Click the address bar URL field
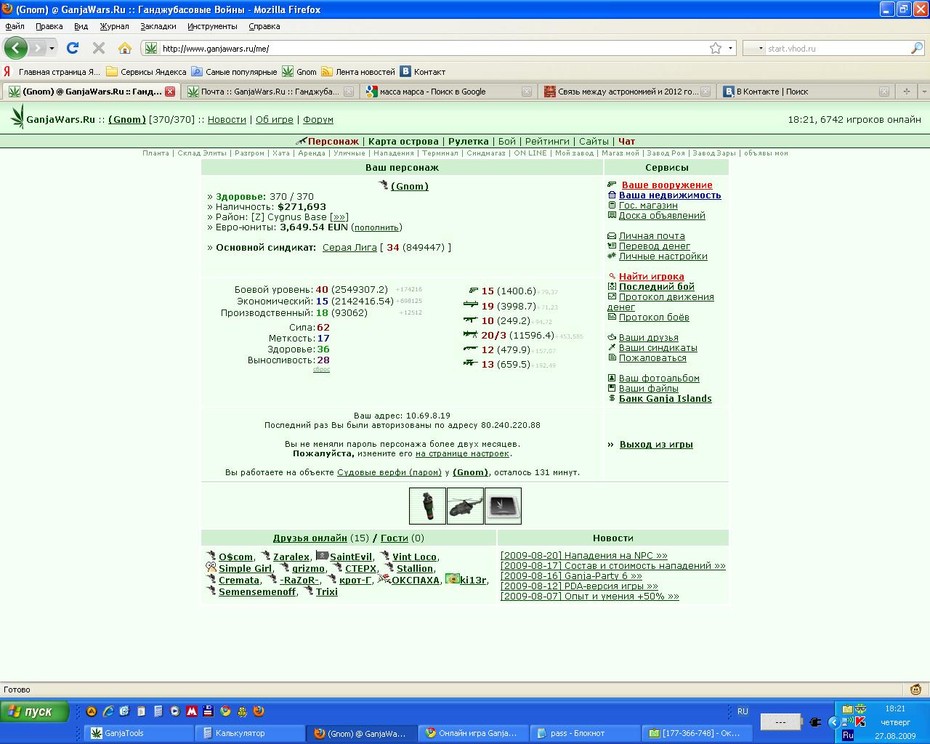 (433, 49)
